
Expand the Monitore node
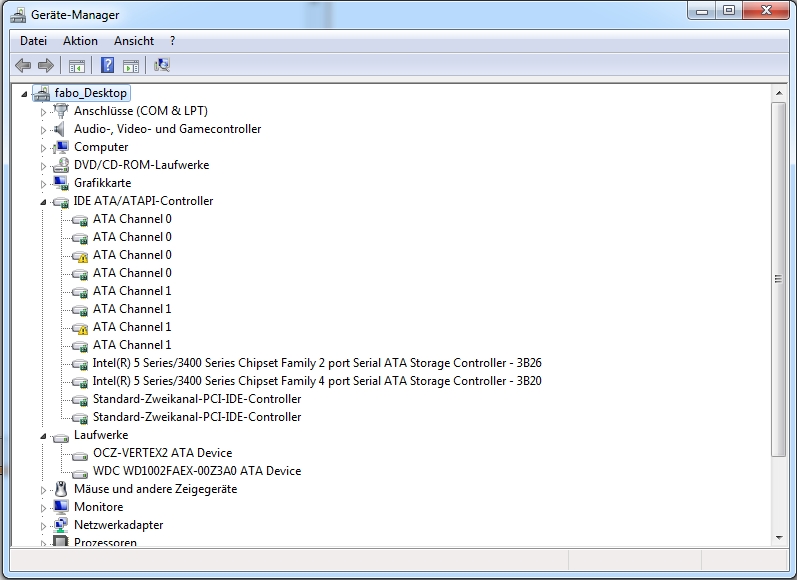pos(43,508)
